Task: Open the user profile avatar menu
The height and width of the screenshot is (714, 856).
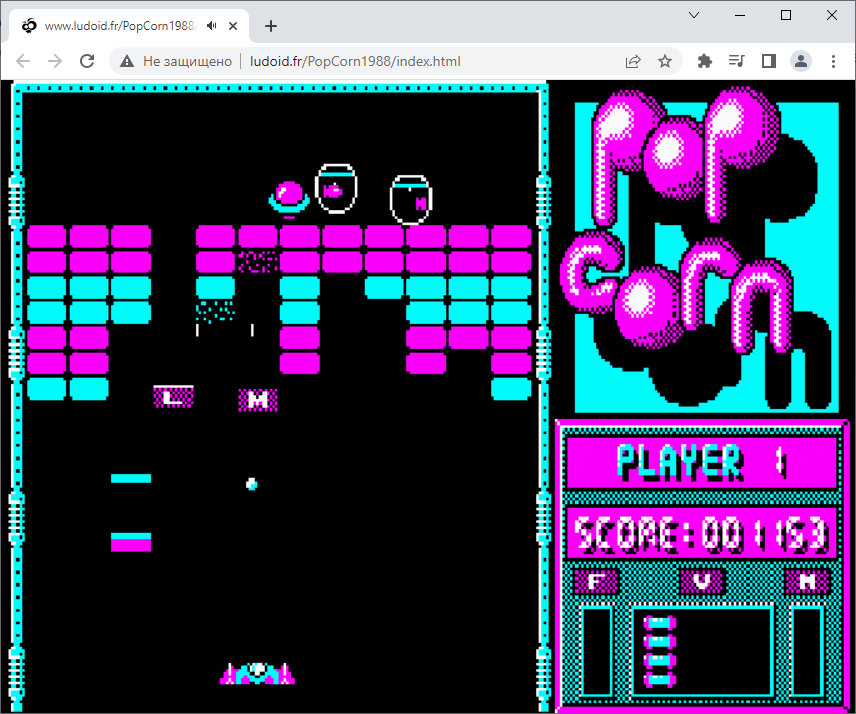Action: pos(801,61)
